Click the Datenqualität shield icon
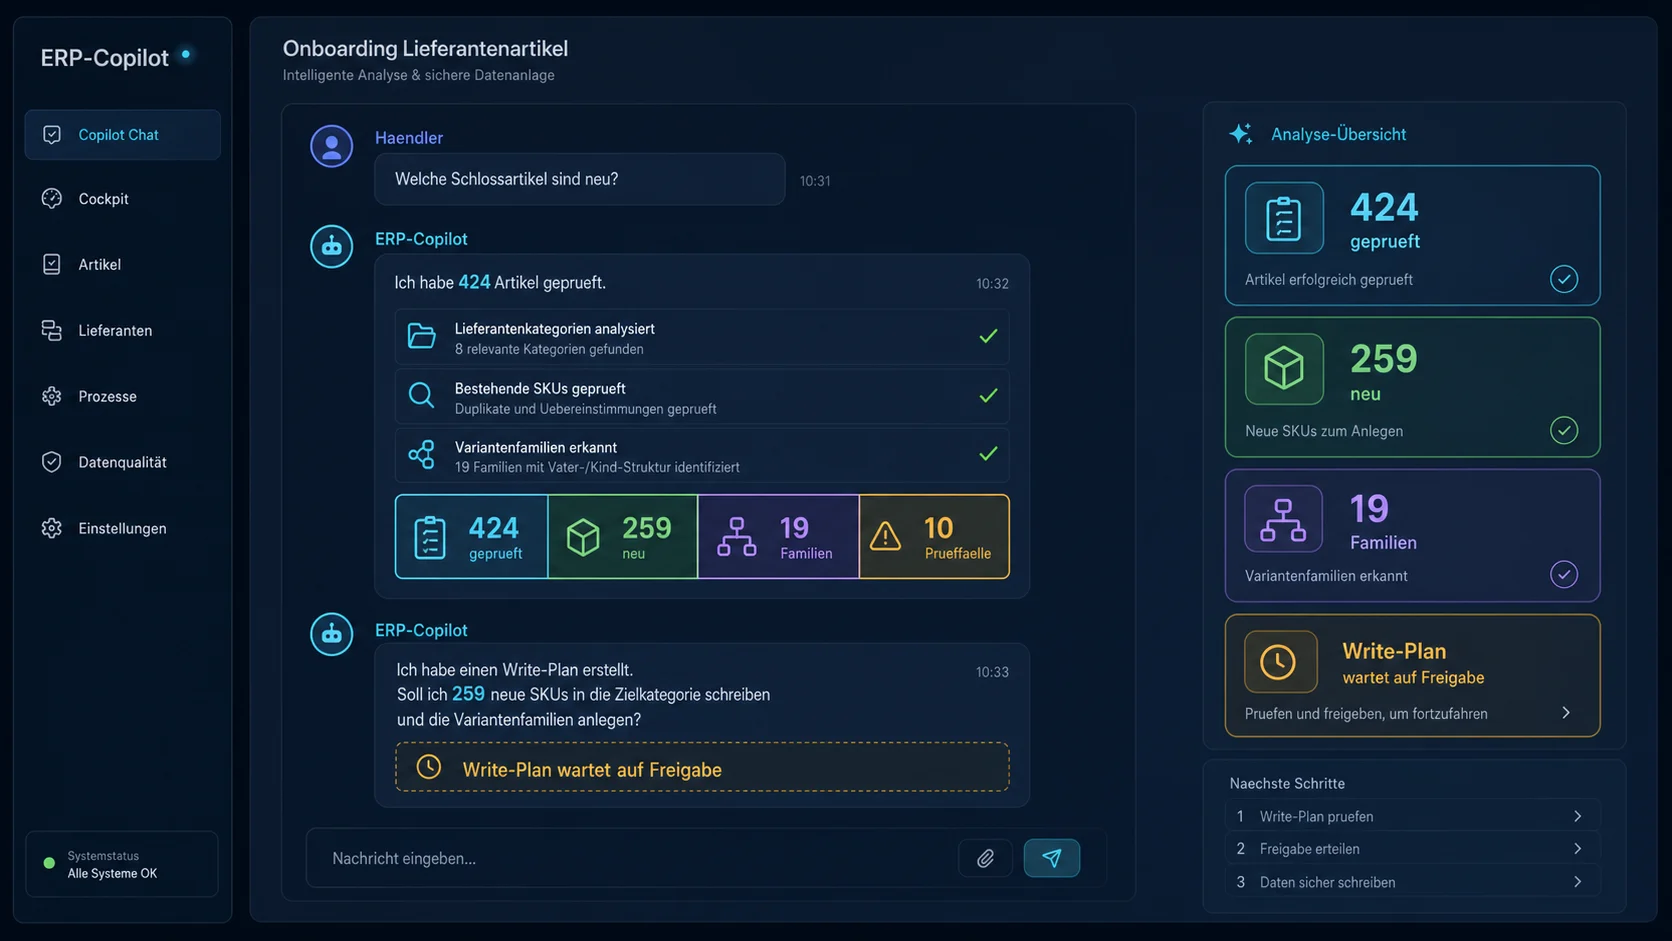 click(x=52, y=462)
